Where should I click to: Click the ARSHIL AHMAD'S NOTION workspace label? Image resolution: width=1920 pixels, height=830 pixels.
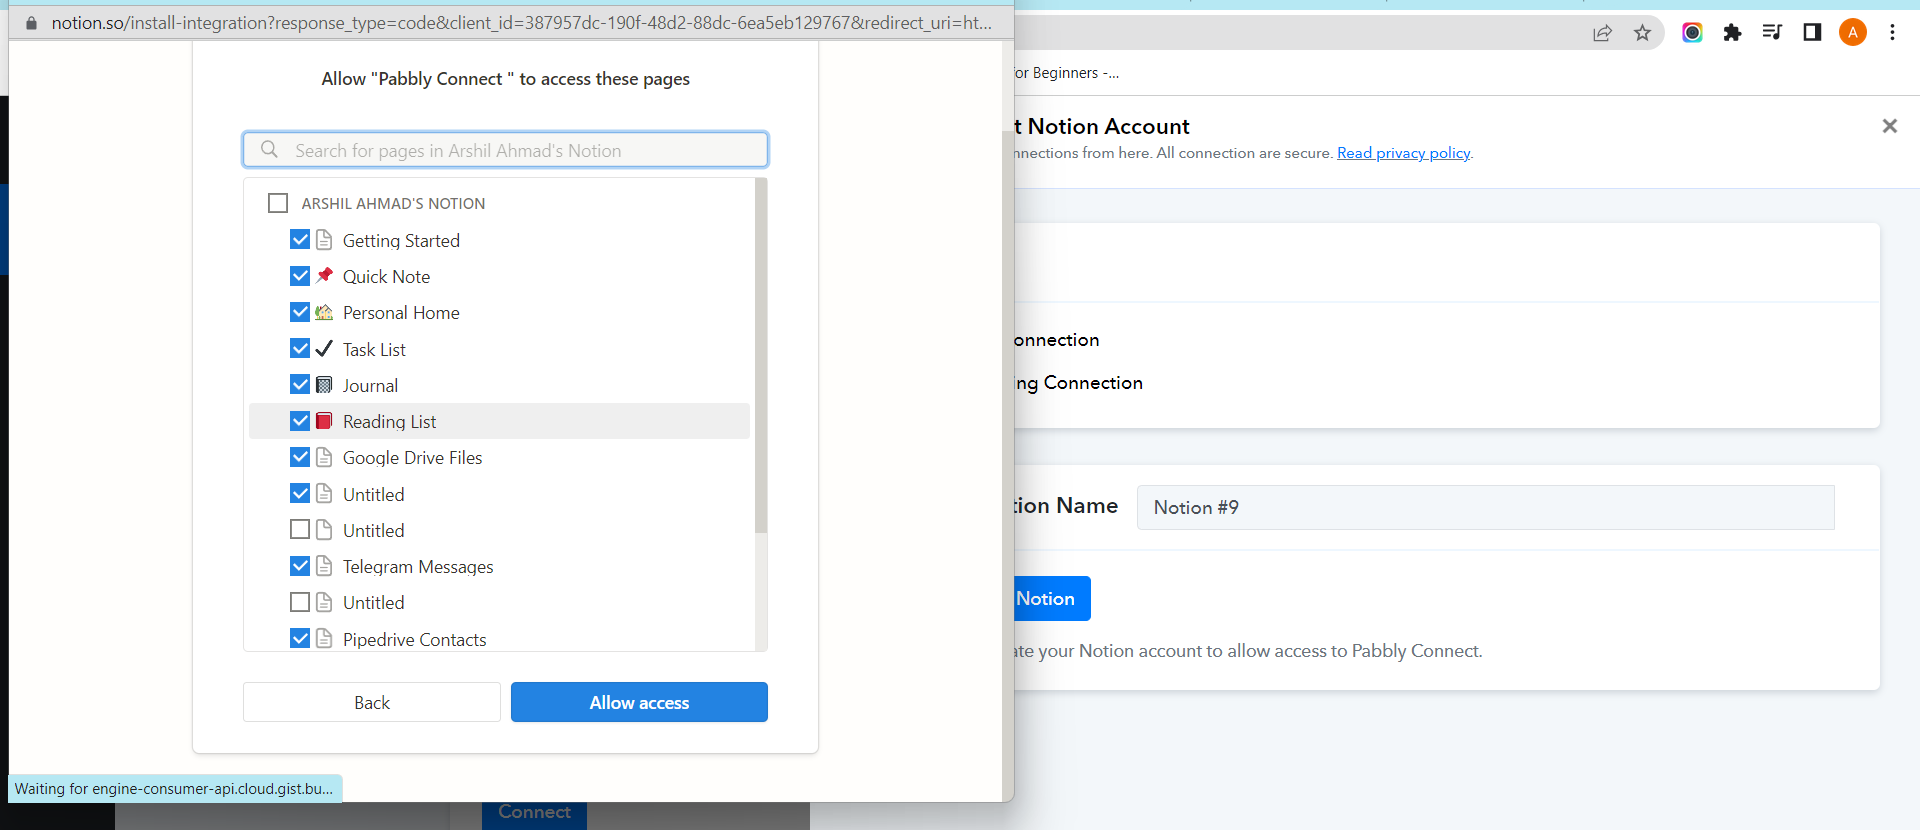pyautogui.click(x=393, y=204)
